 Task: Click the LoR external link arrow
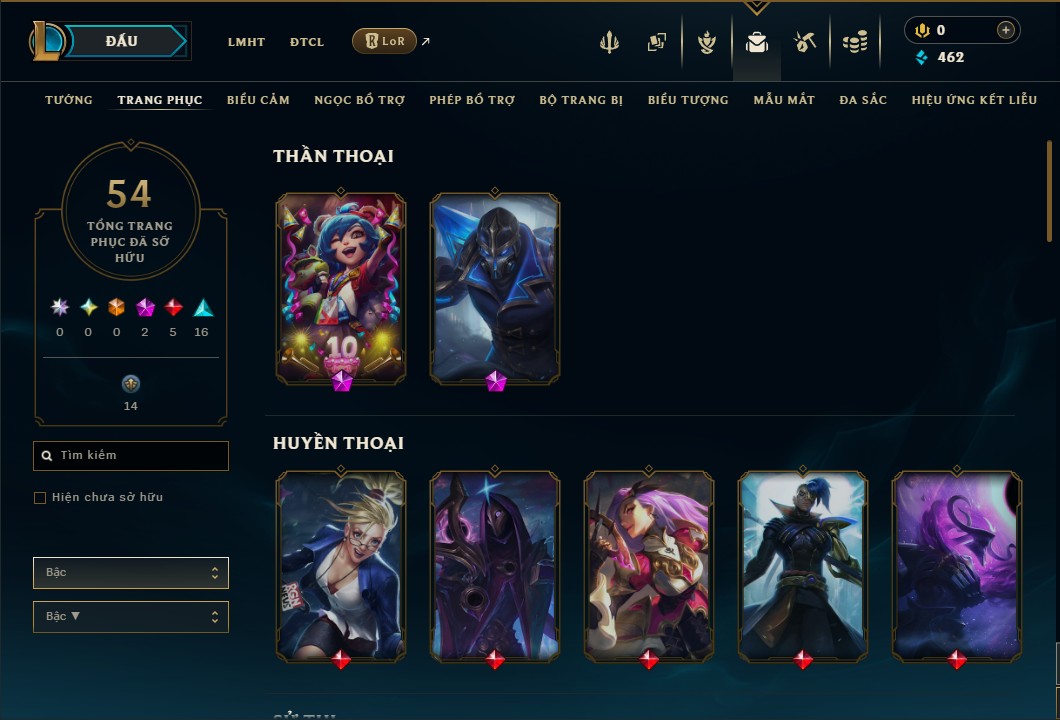coord(425,41)
